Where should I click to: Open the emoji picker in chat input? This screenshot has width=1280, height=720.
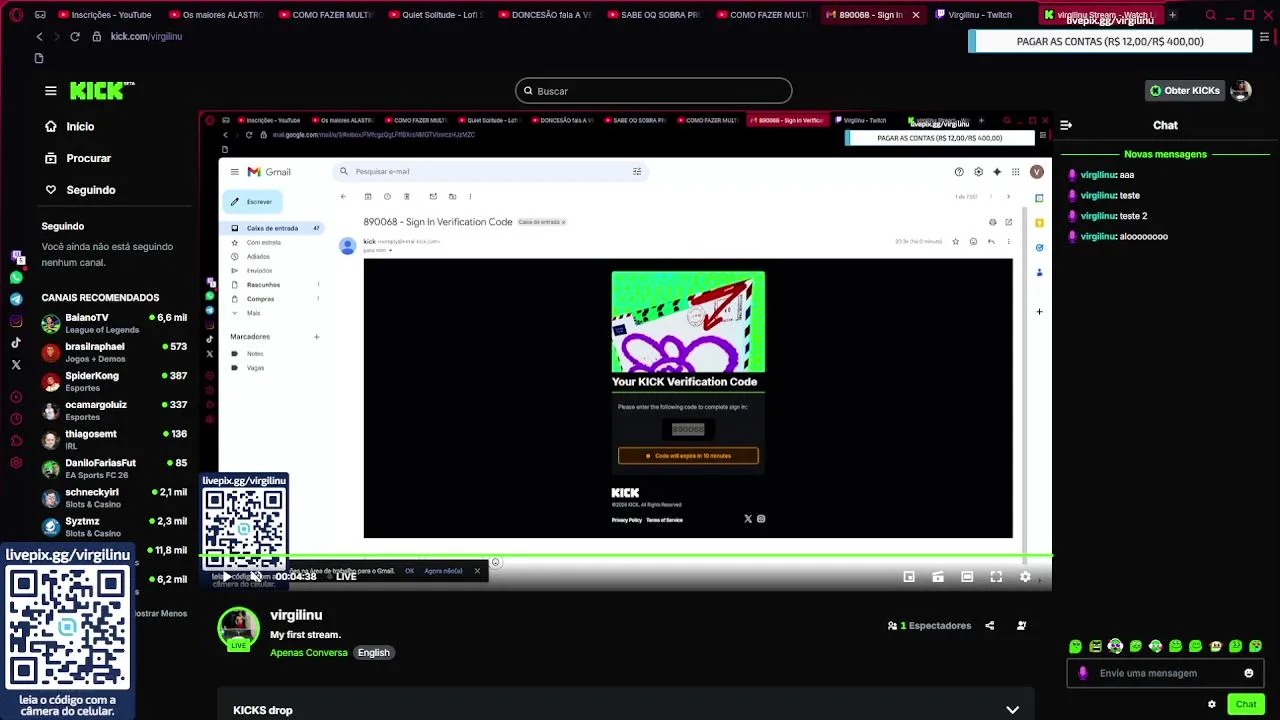tap(1248, 673)
